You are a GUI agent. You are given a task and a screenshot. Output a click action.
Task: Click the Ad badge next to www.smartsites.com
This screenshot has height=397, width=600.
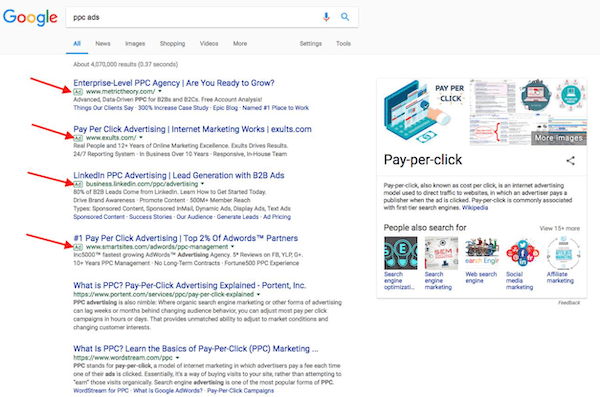tap(78, 247)
